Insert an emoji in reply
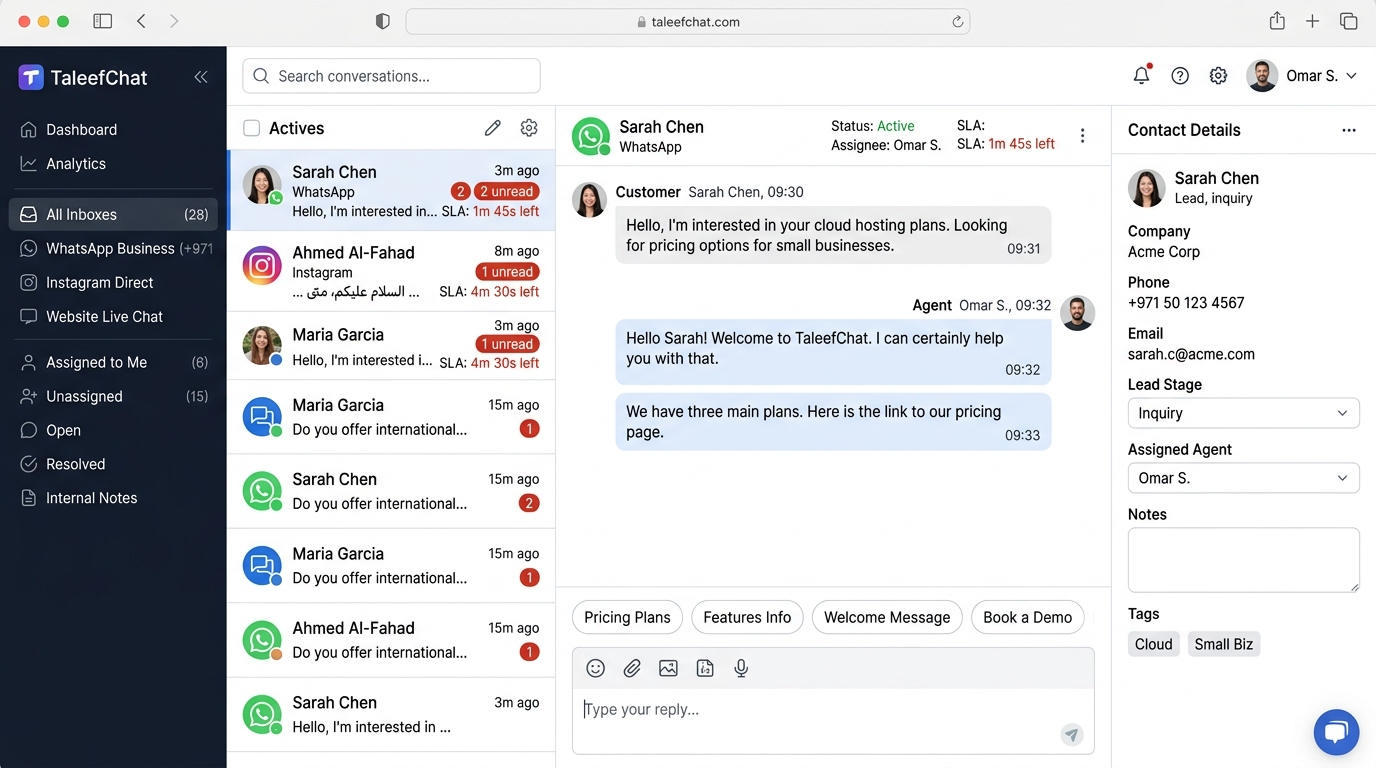Image resolution: width=1376 pixels, height=768 pixels. point(595,668)
